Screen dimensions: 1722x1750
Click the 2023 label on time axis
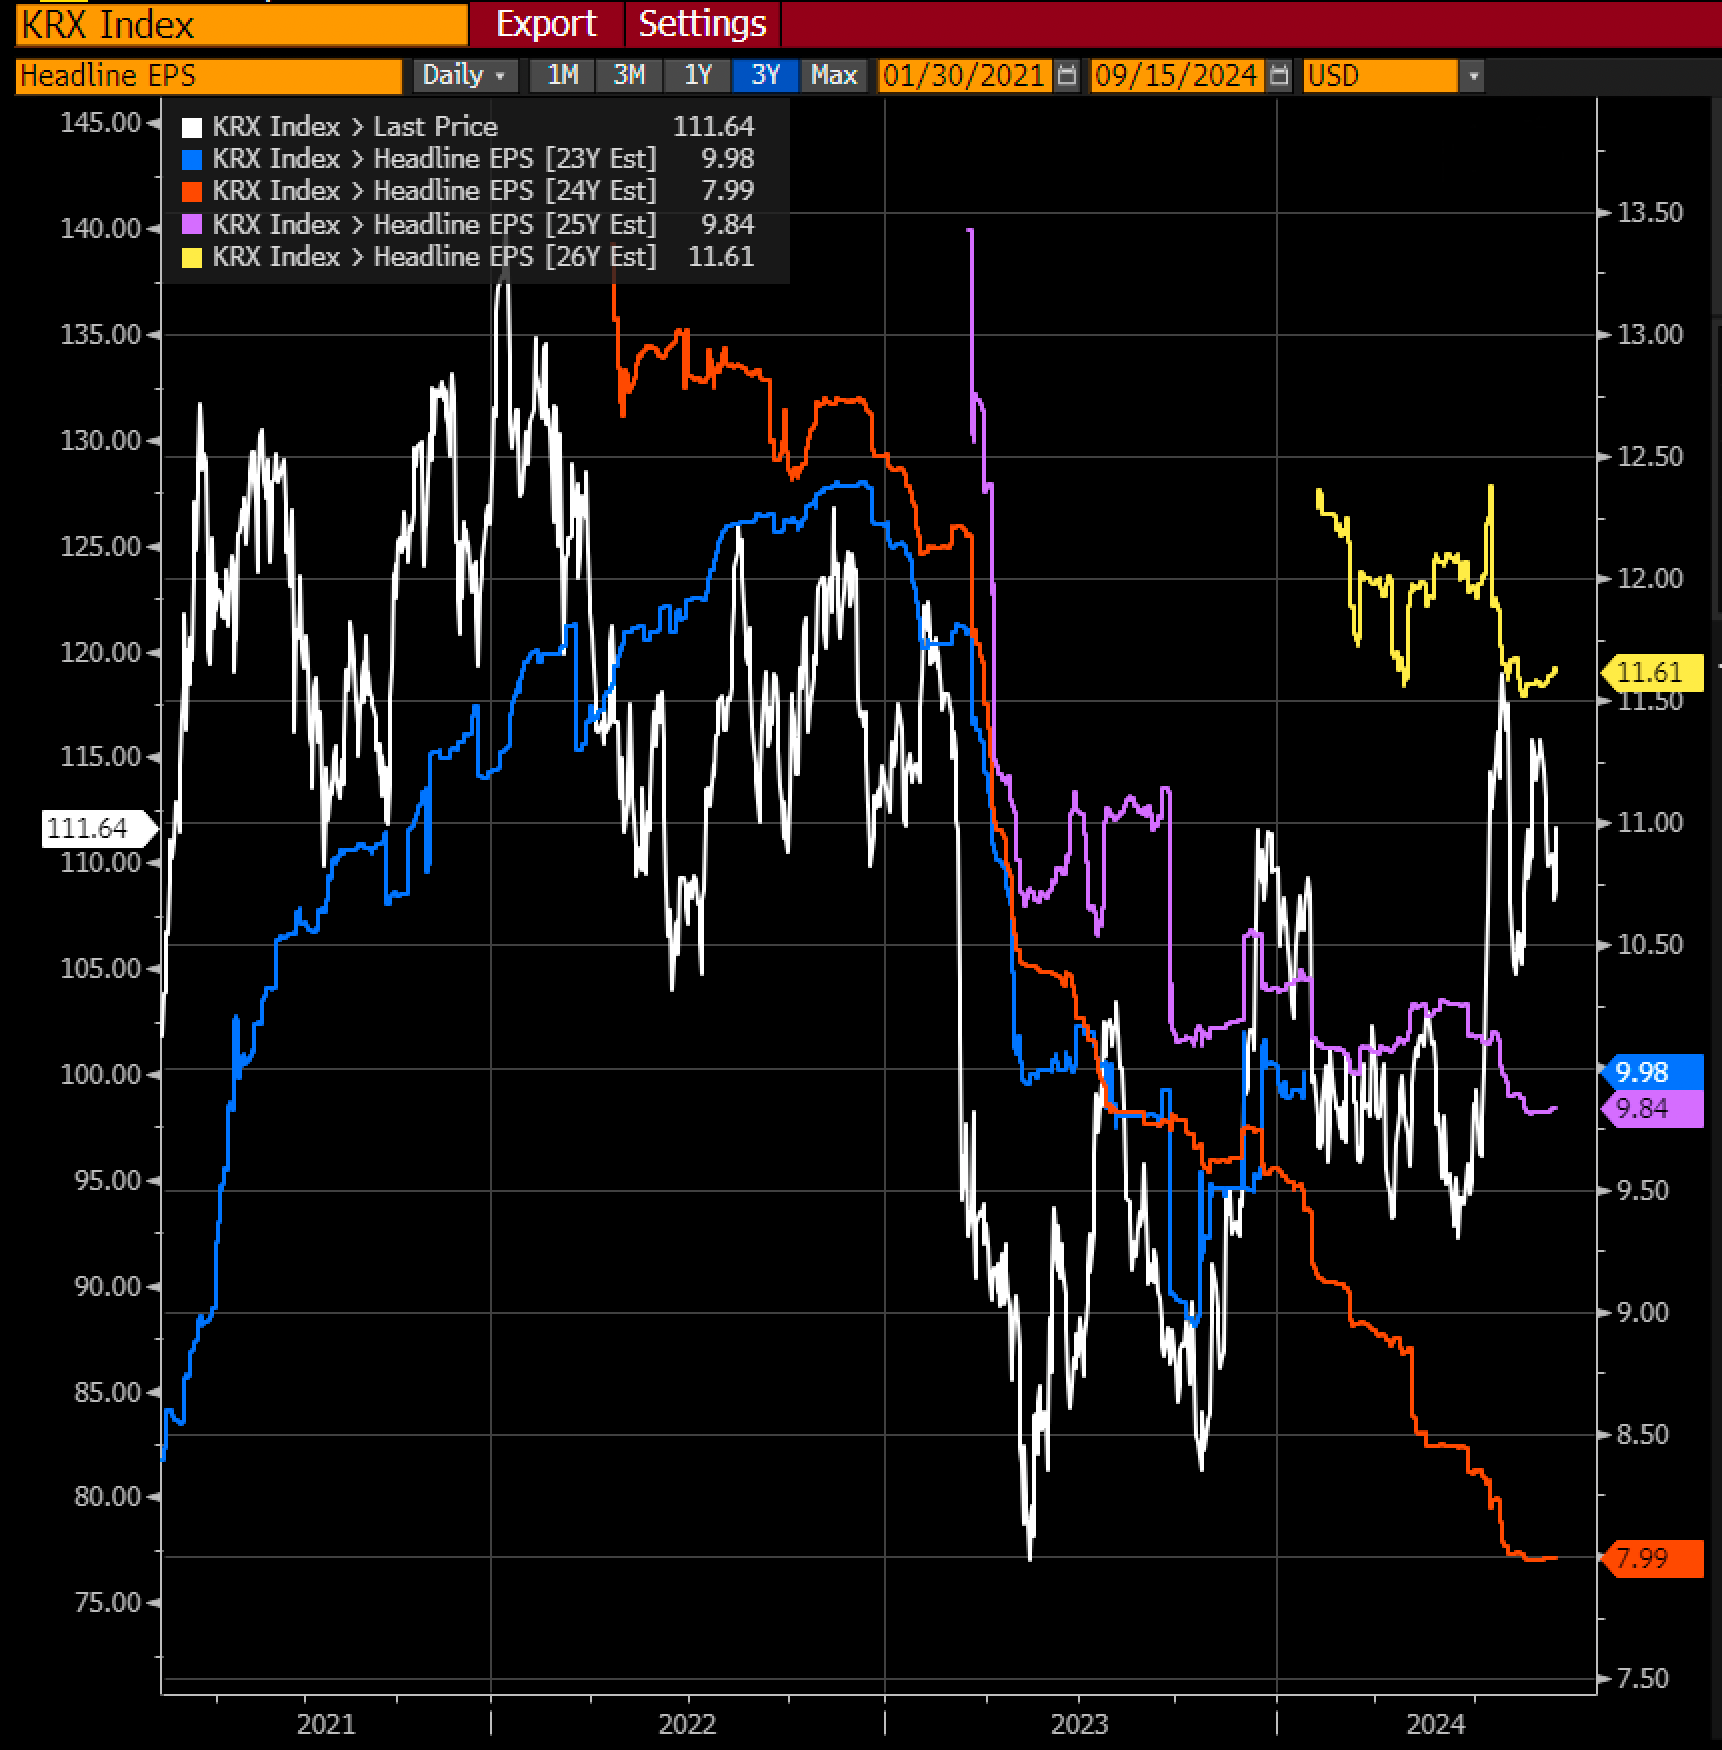click(x=1079, y=1724)
